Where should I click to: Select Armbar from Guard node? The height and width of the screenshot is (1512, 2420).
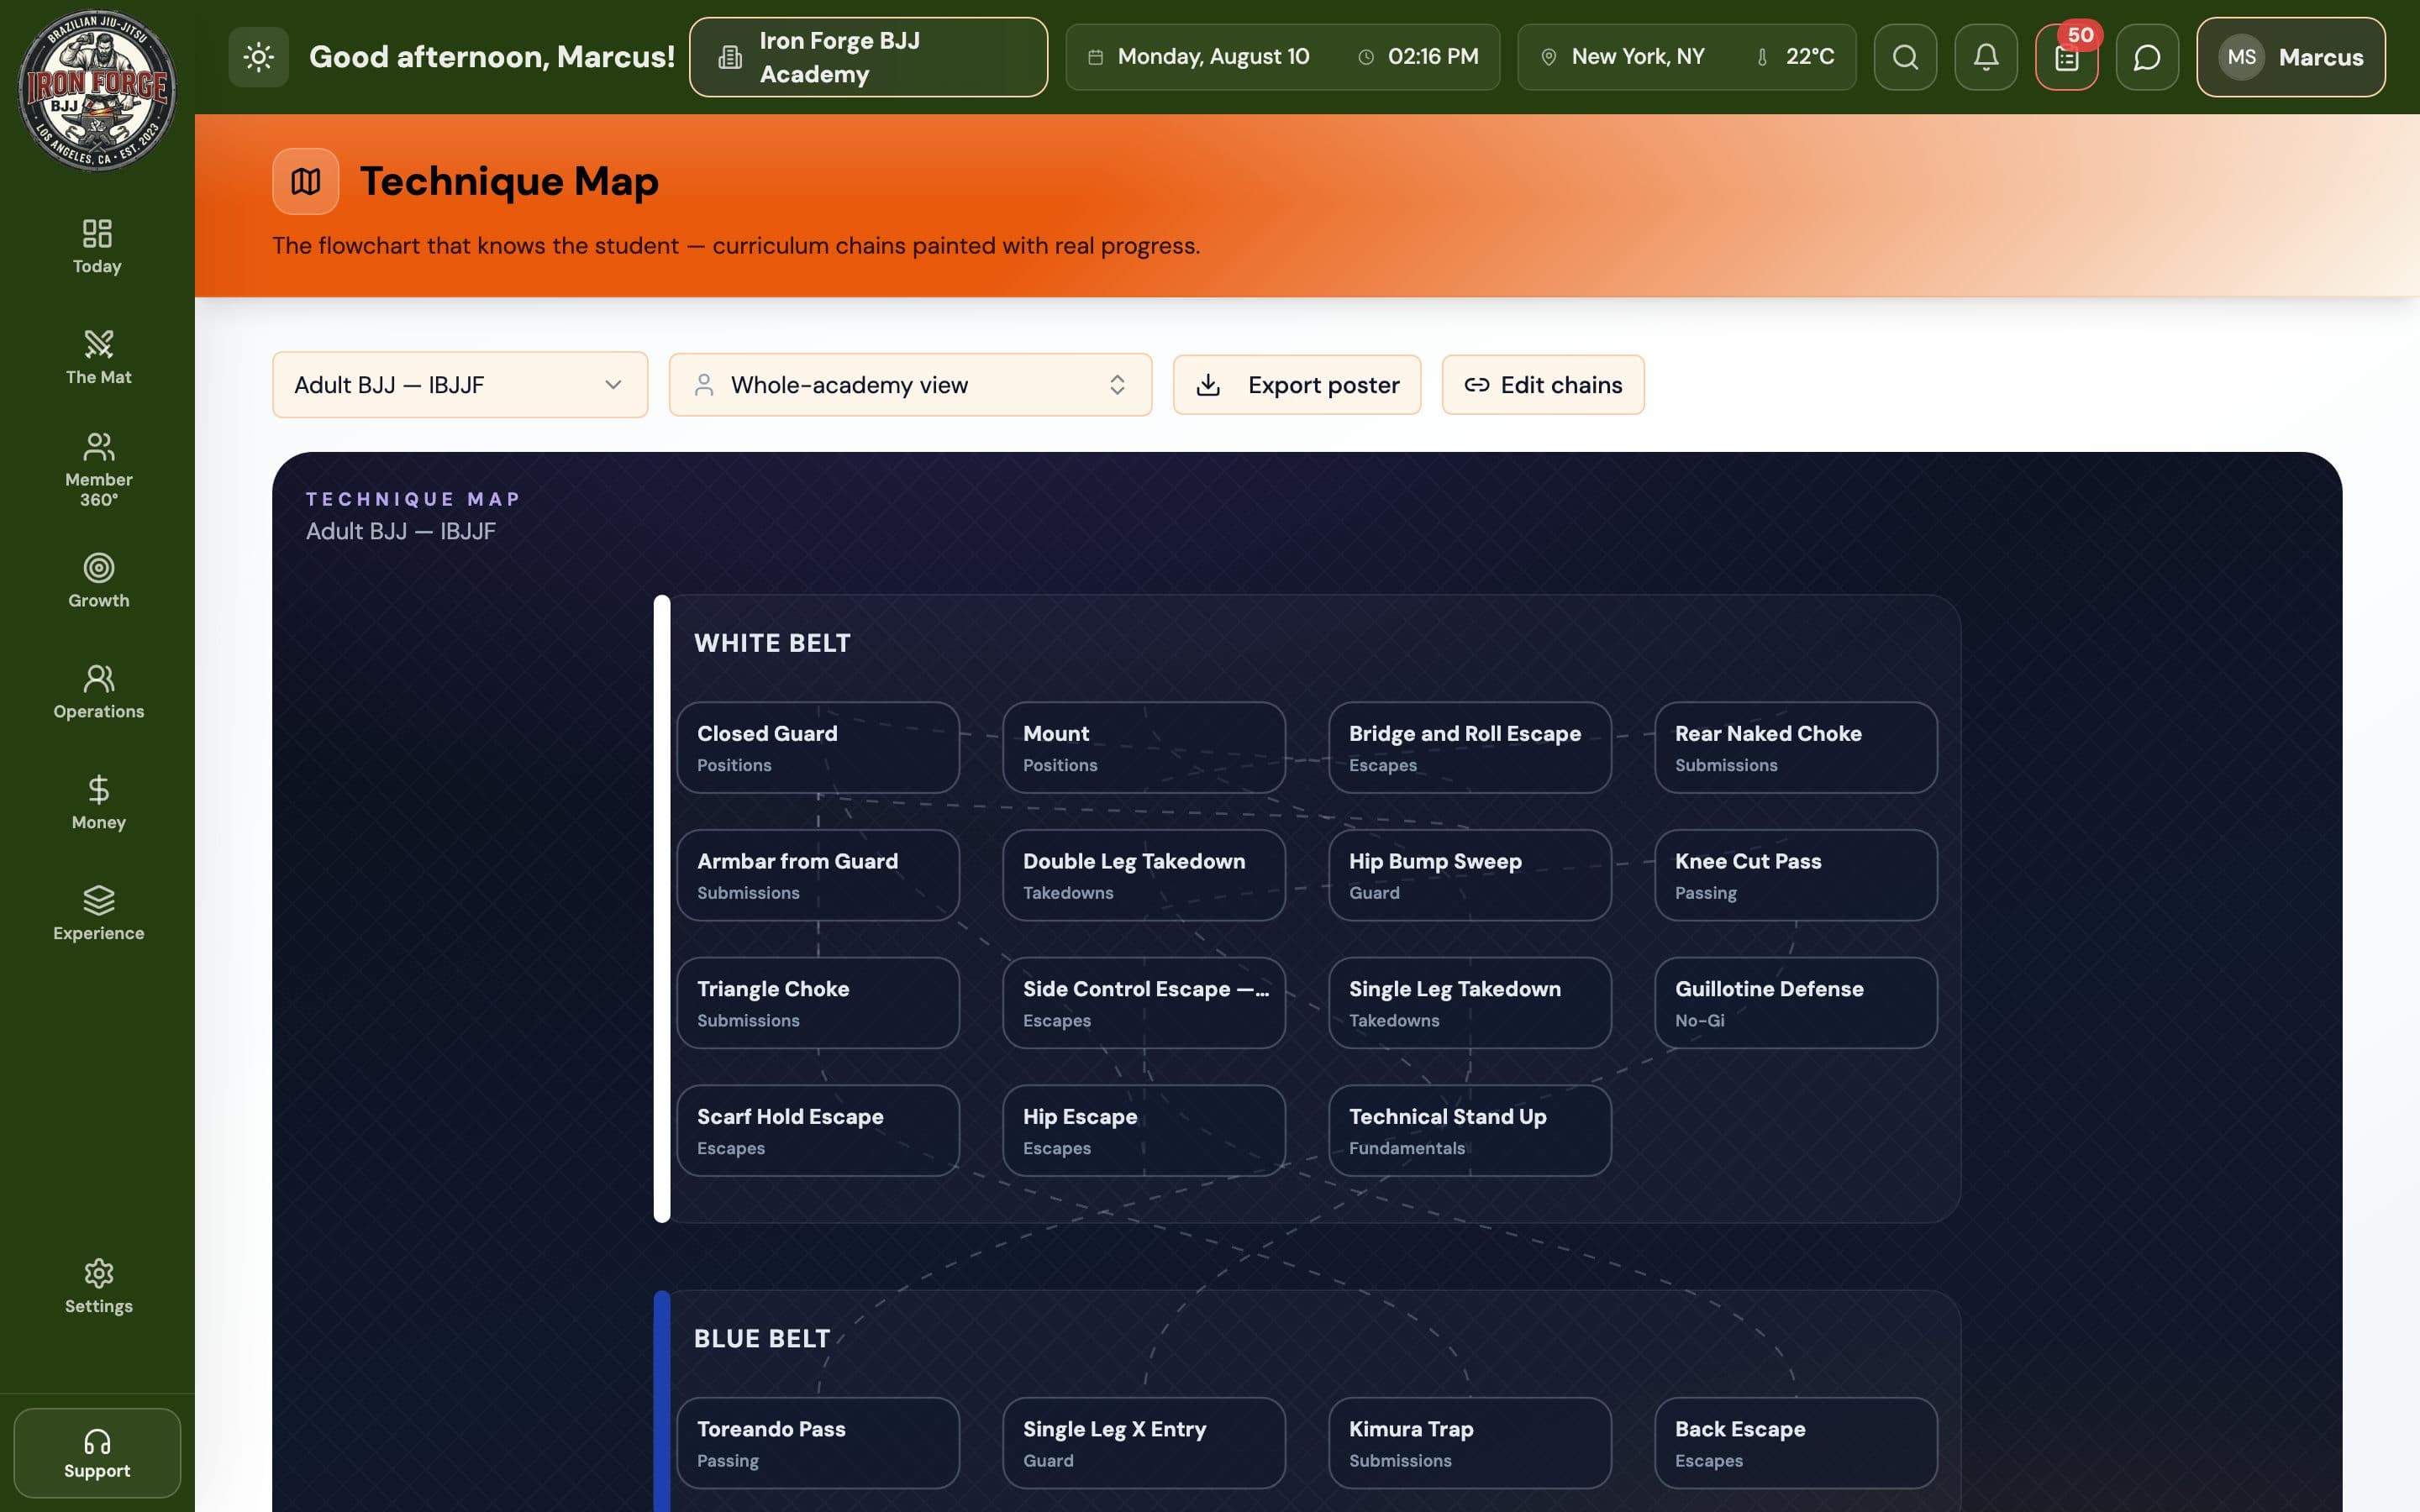[x=817, y=875]
